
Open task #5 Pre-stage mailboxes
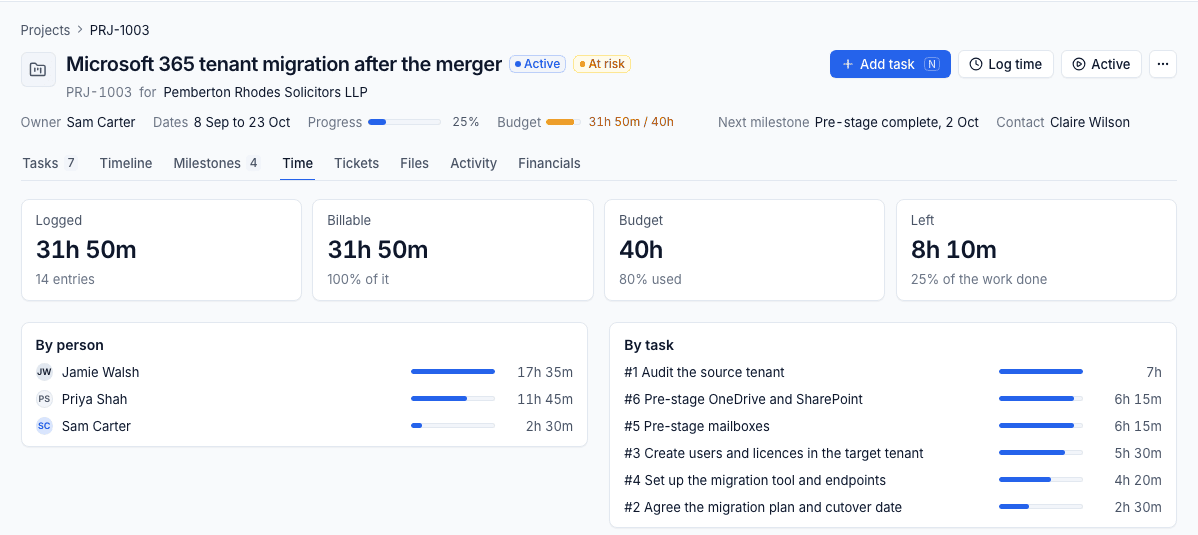pyautogui.click(x=697, y=426)
